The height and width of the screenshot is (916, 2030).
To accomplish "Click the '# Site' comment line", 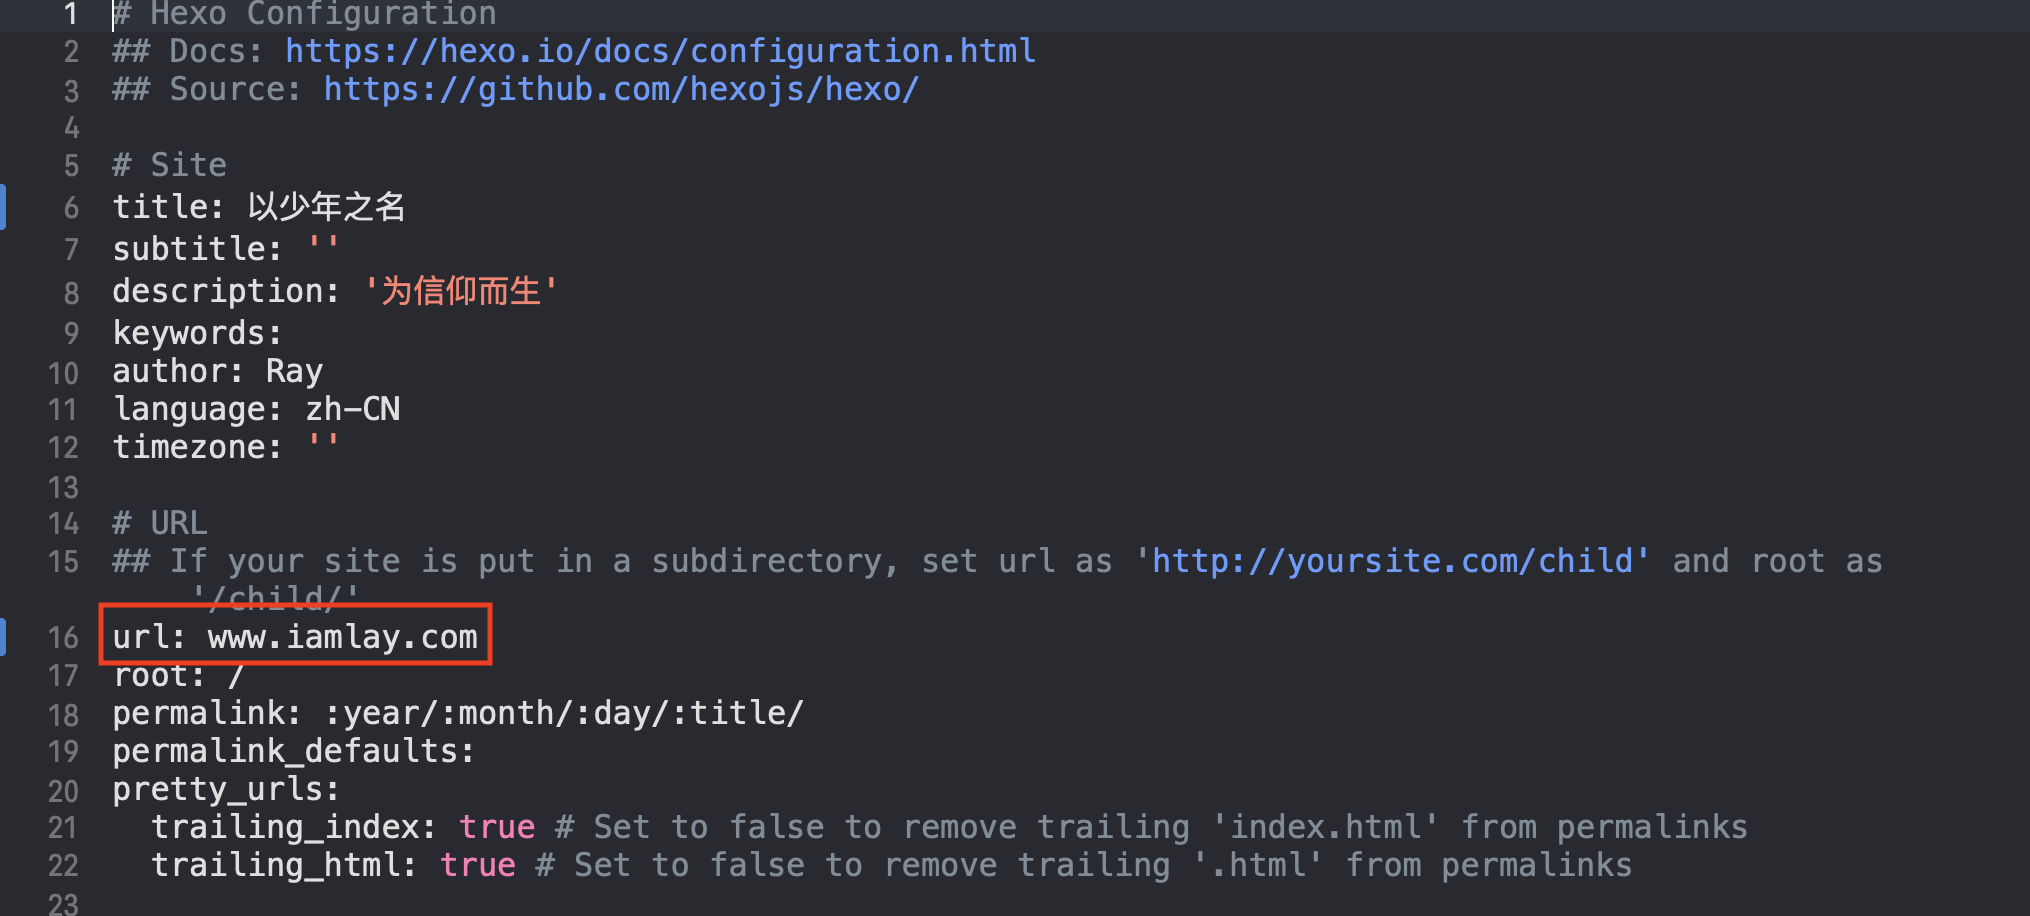I will click(x=170, y=165).
